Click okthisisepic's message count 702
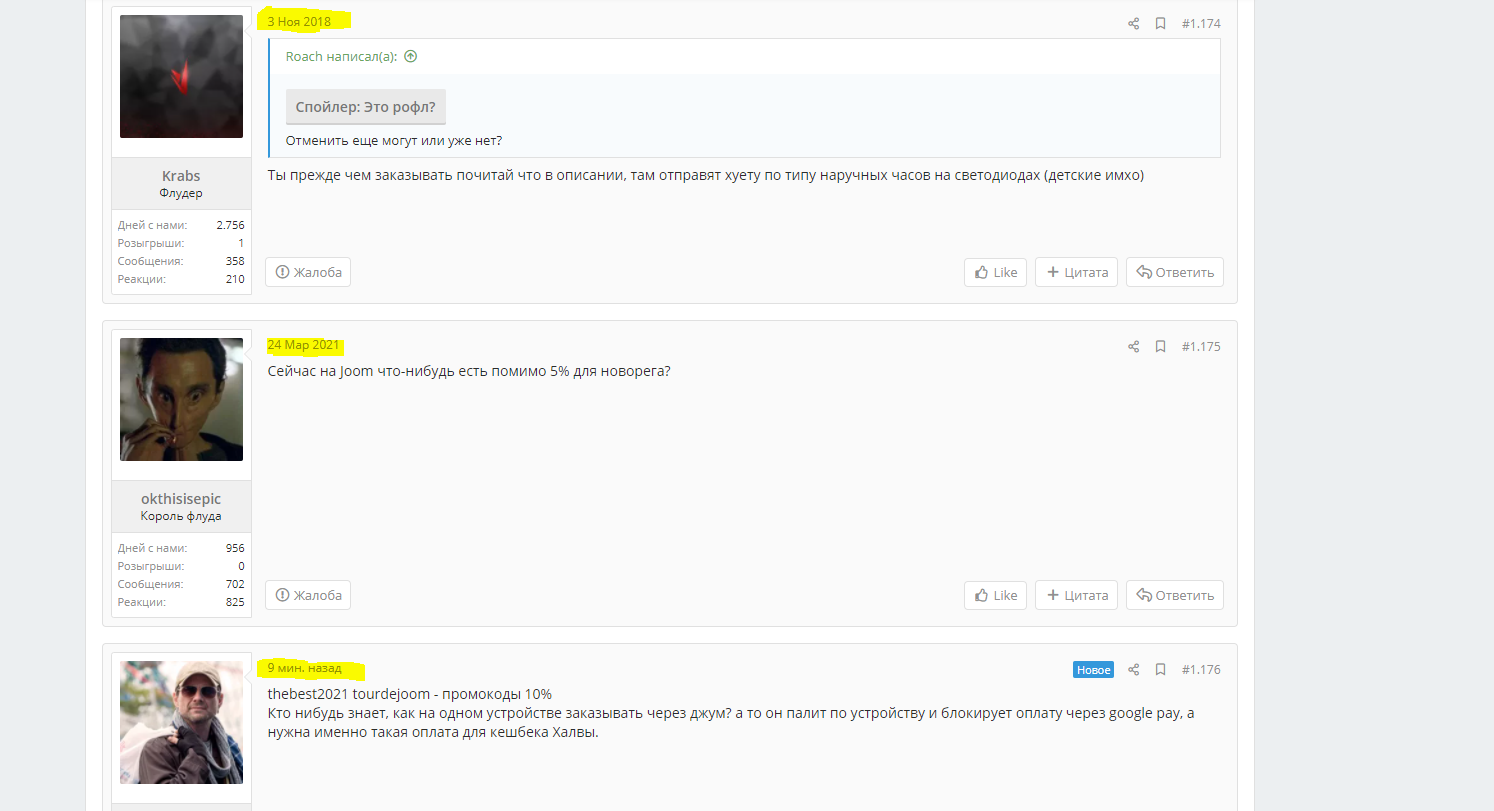 tap(235, 584)
